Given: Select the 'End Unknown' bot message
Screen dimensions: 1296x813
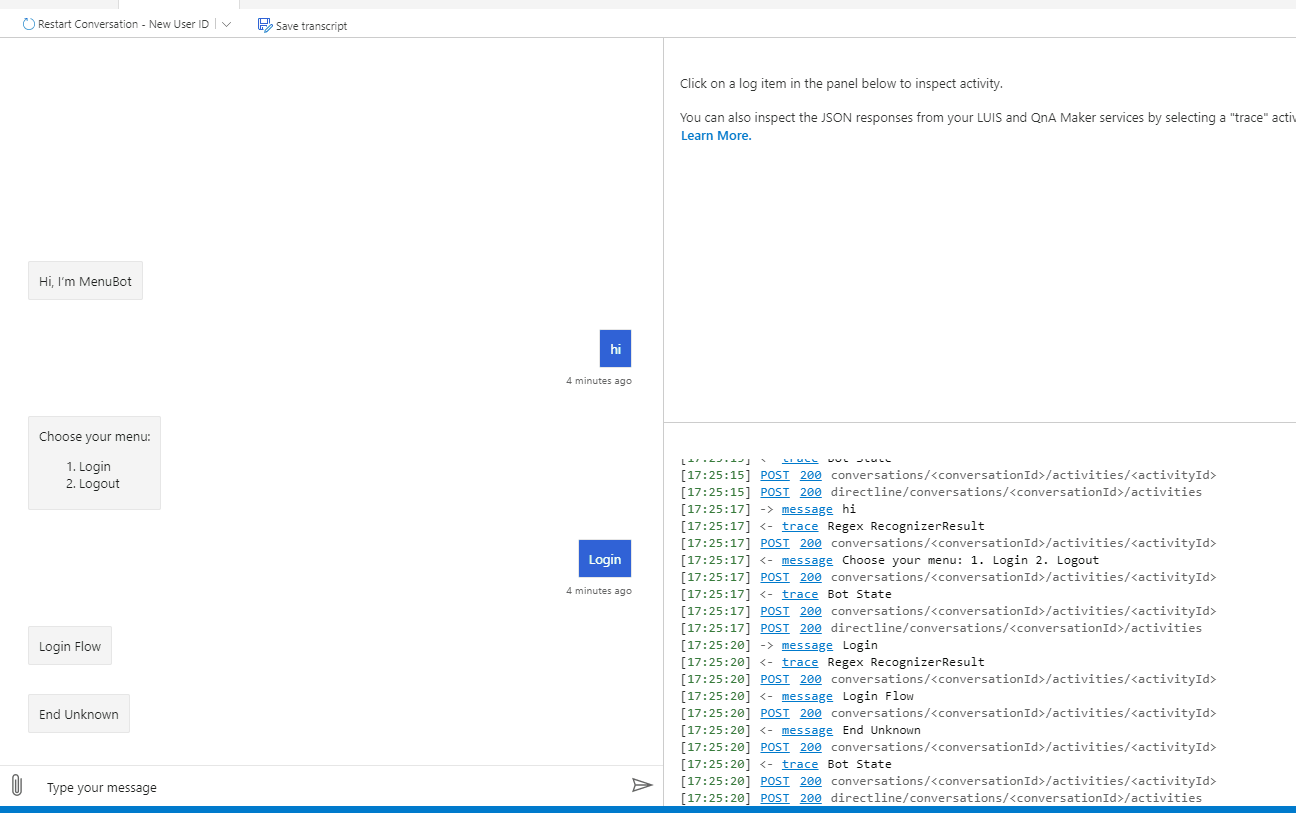Looking at the screenshot, I should tap(78, 713).
